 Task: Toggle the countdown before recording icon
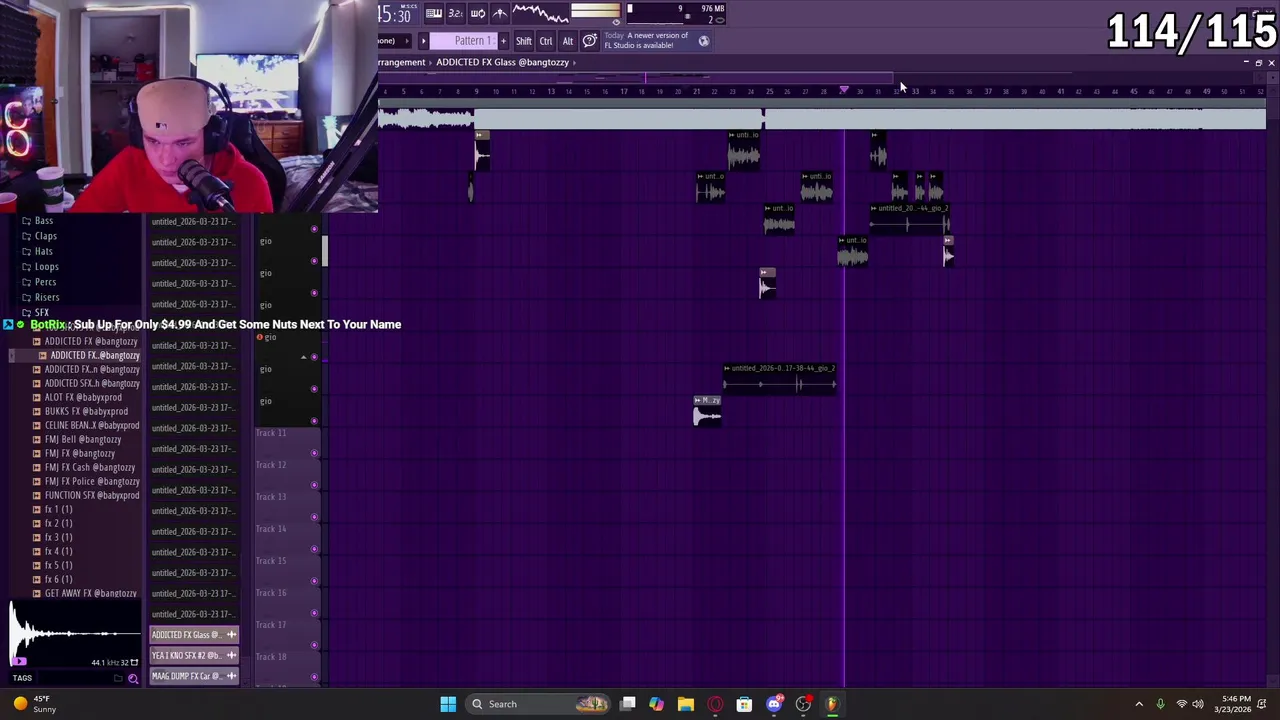455,13
